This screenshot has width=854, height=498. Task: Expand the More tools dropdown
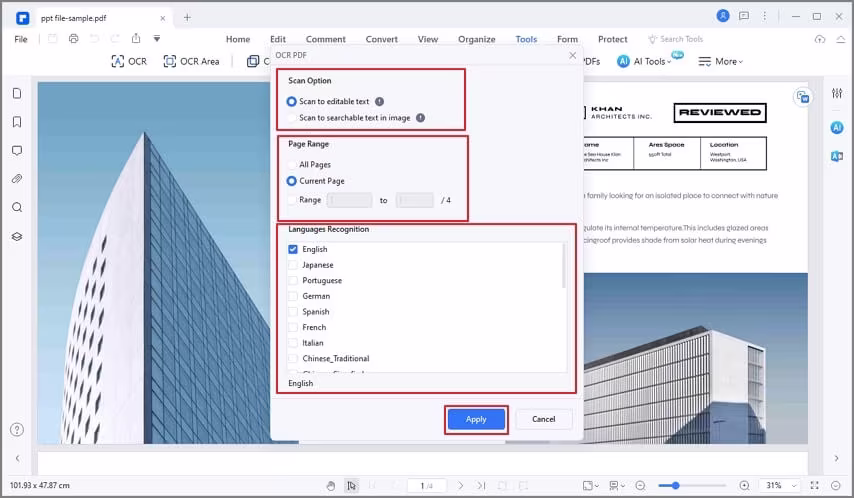720,62
